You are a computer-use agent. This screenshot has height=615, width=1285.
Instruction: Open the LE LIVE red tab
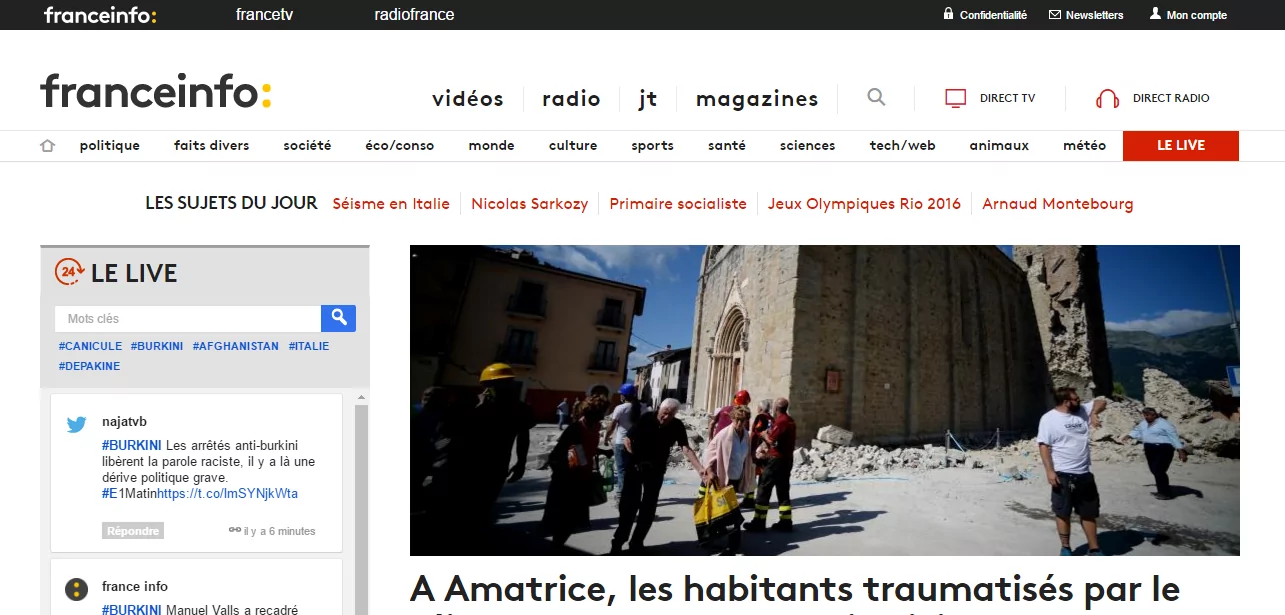(x=1180, y=146)
